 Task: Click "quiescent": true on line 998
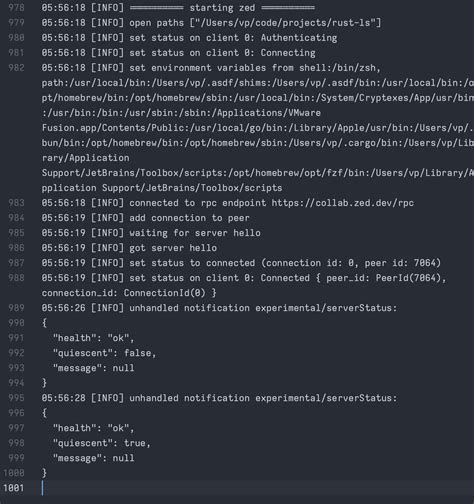[102, 443]
